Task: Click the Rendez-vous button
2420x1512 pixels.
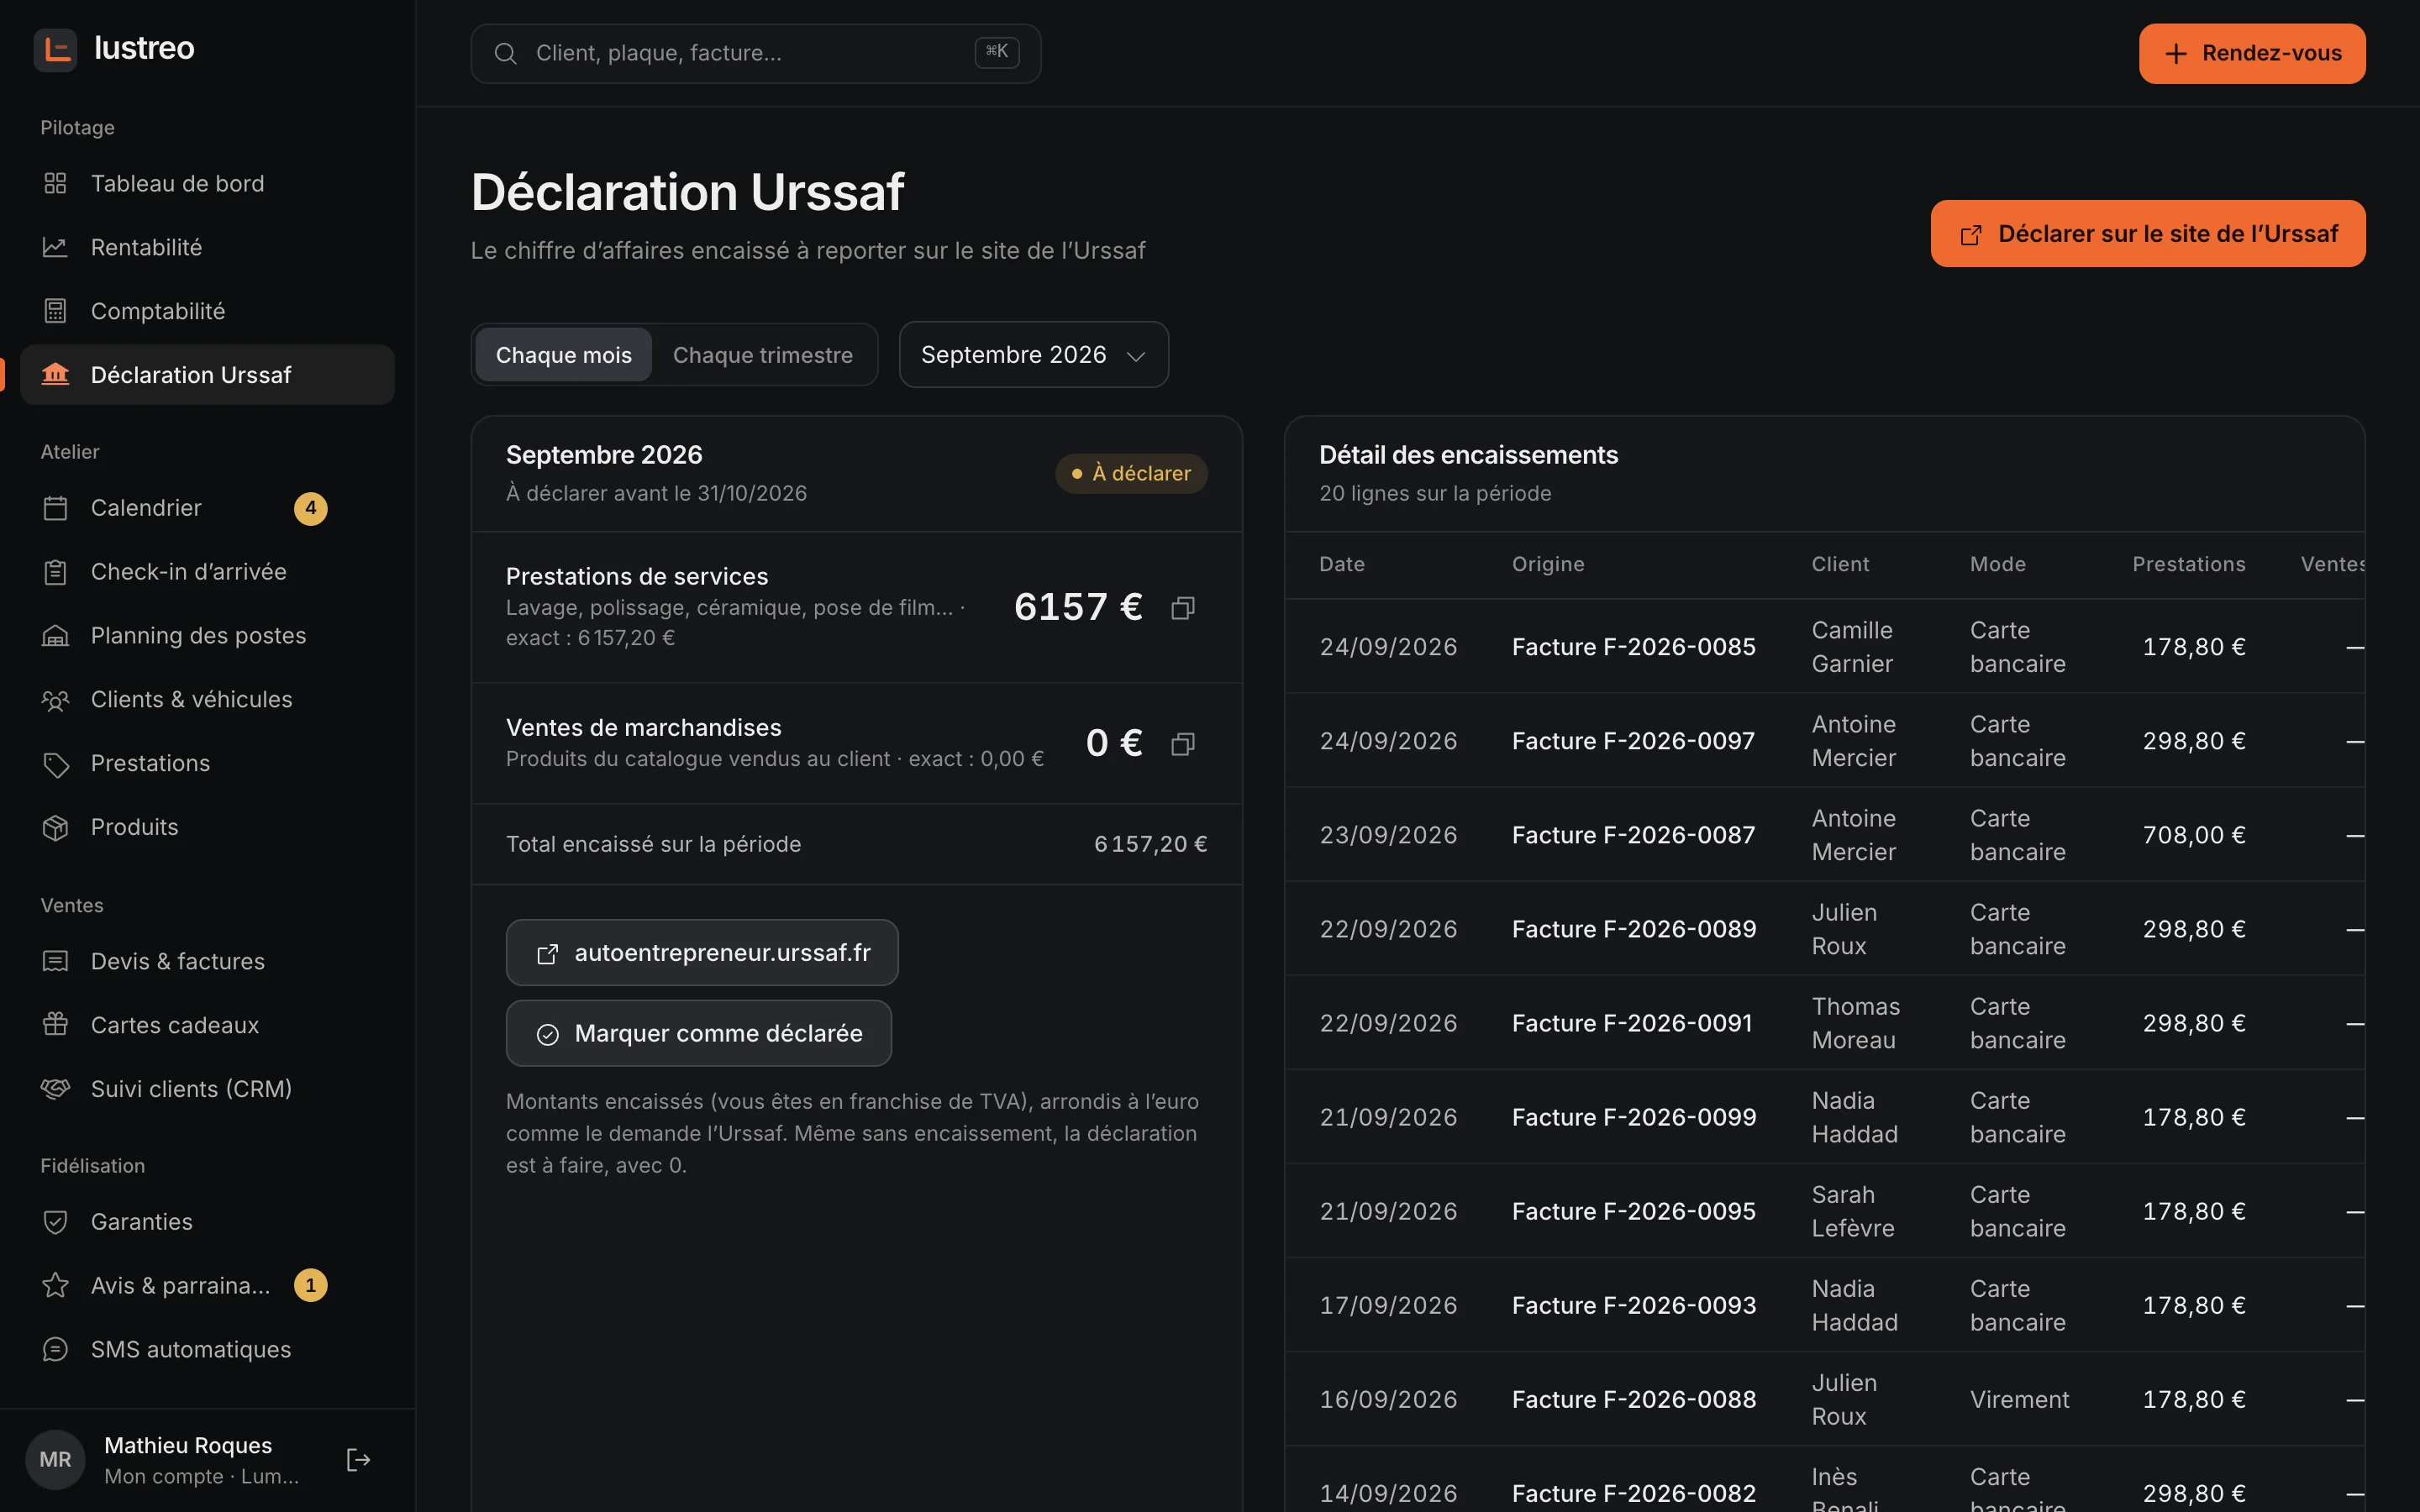Action: [2252, 54]
